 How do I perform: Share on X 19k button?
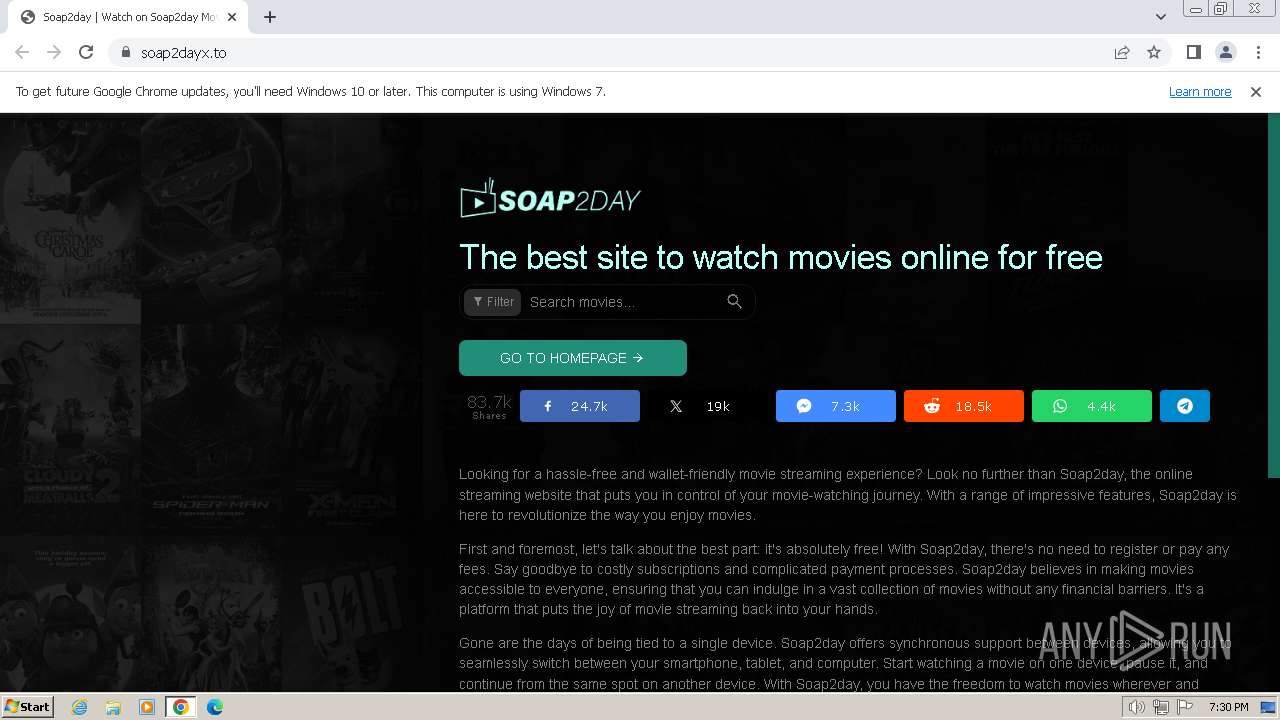click(x=708, y=406)
